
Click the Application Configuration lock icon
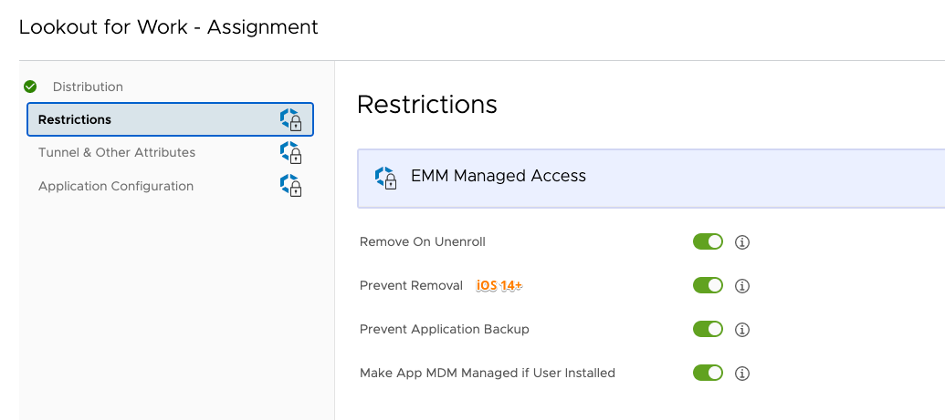tap(290, 186)
